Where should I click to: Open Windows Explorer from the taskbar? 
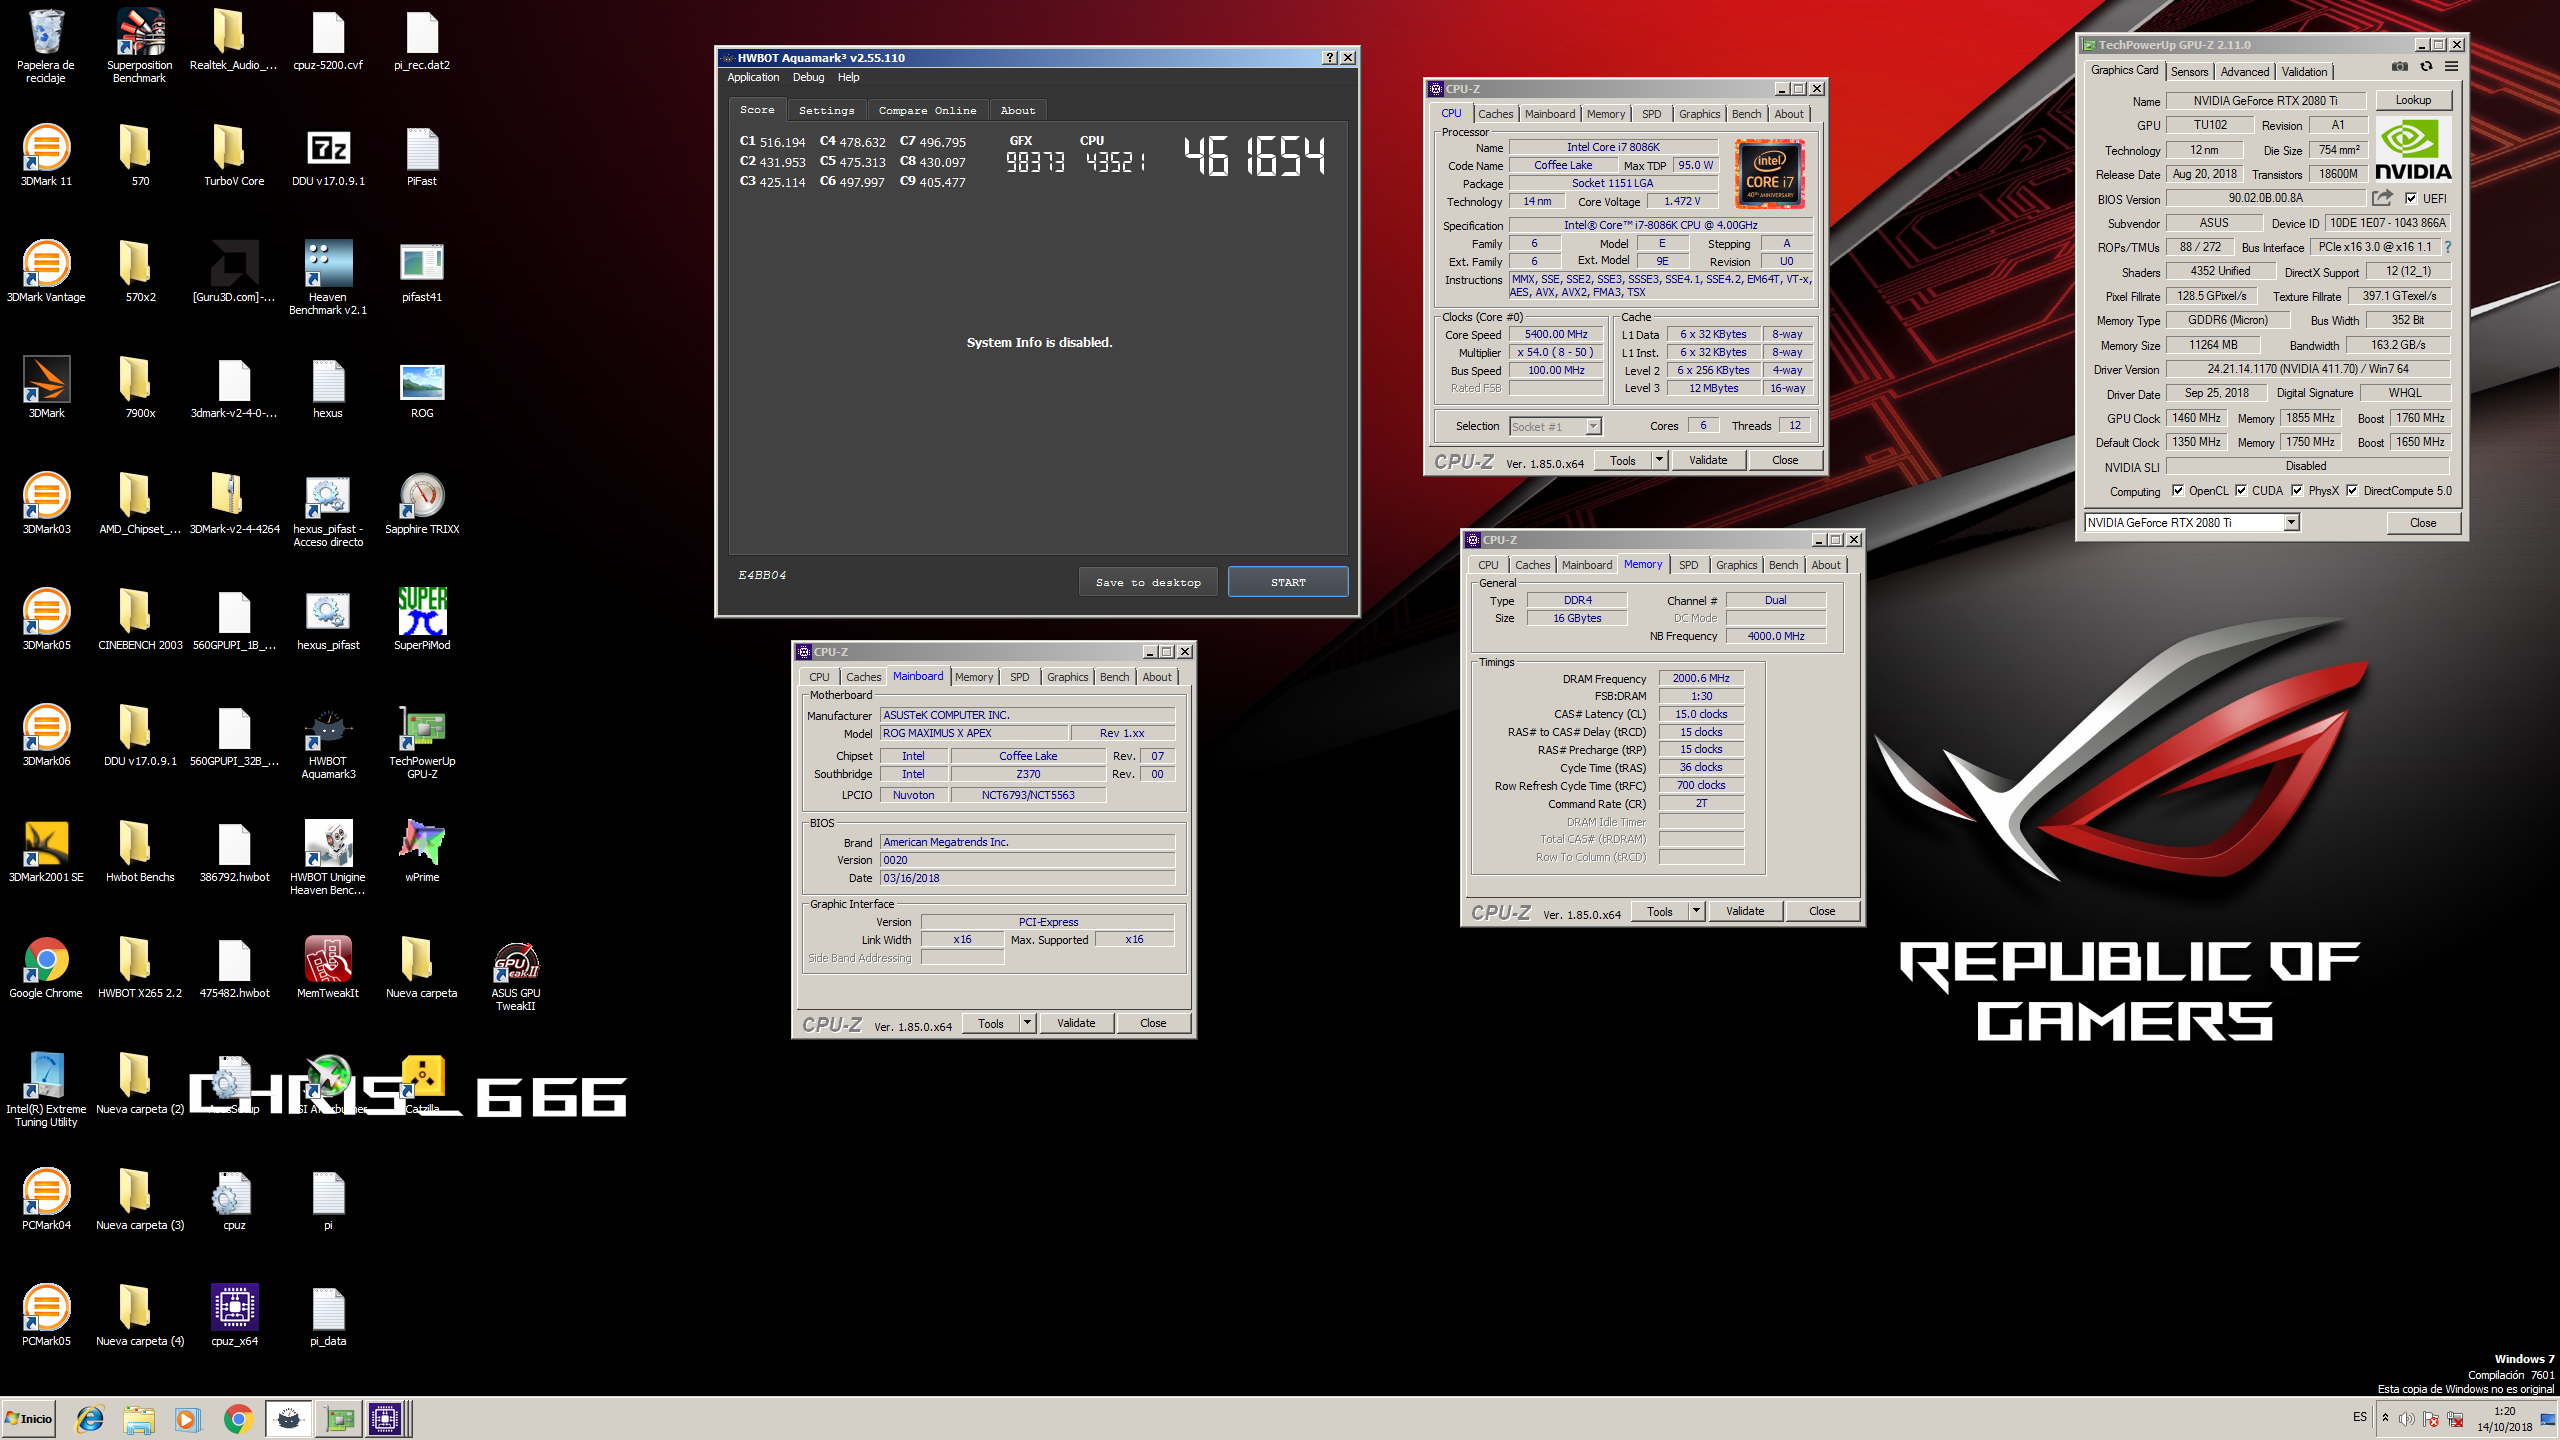coord(139,1419)
